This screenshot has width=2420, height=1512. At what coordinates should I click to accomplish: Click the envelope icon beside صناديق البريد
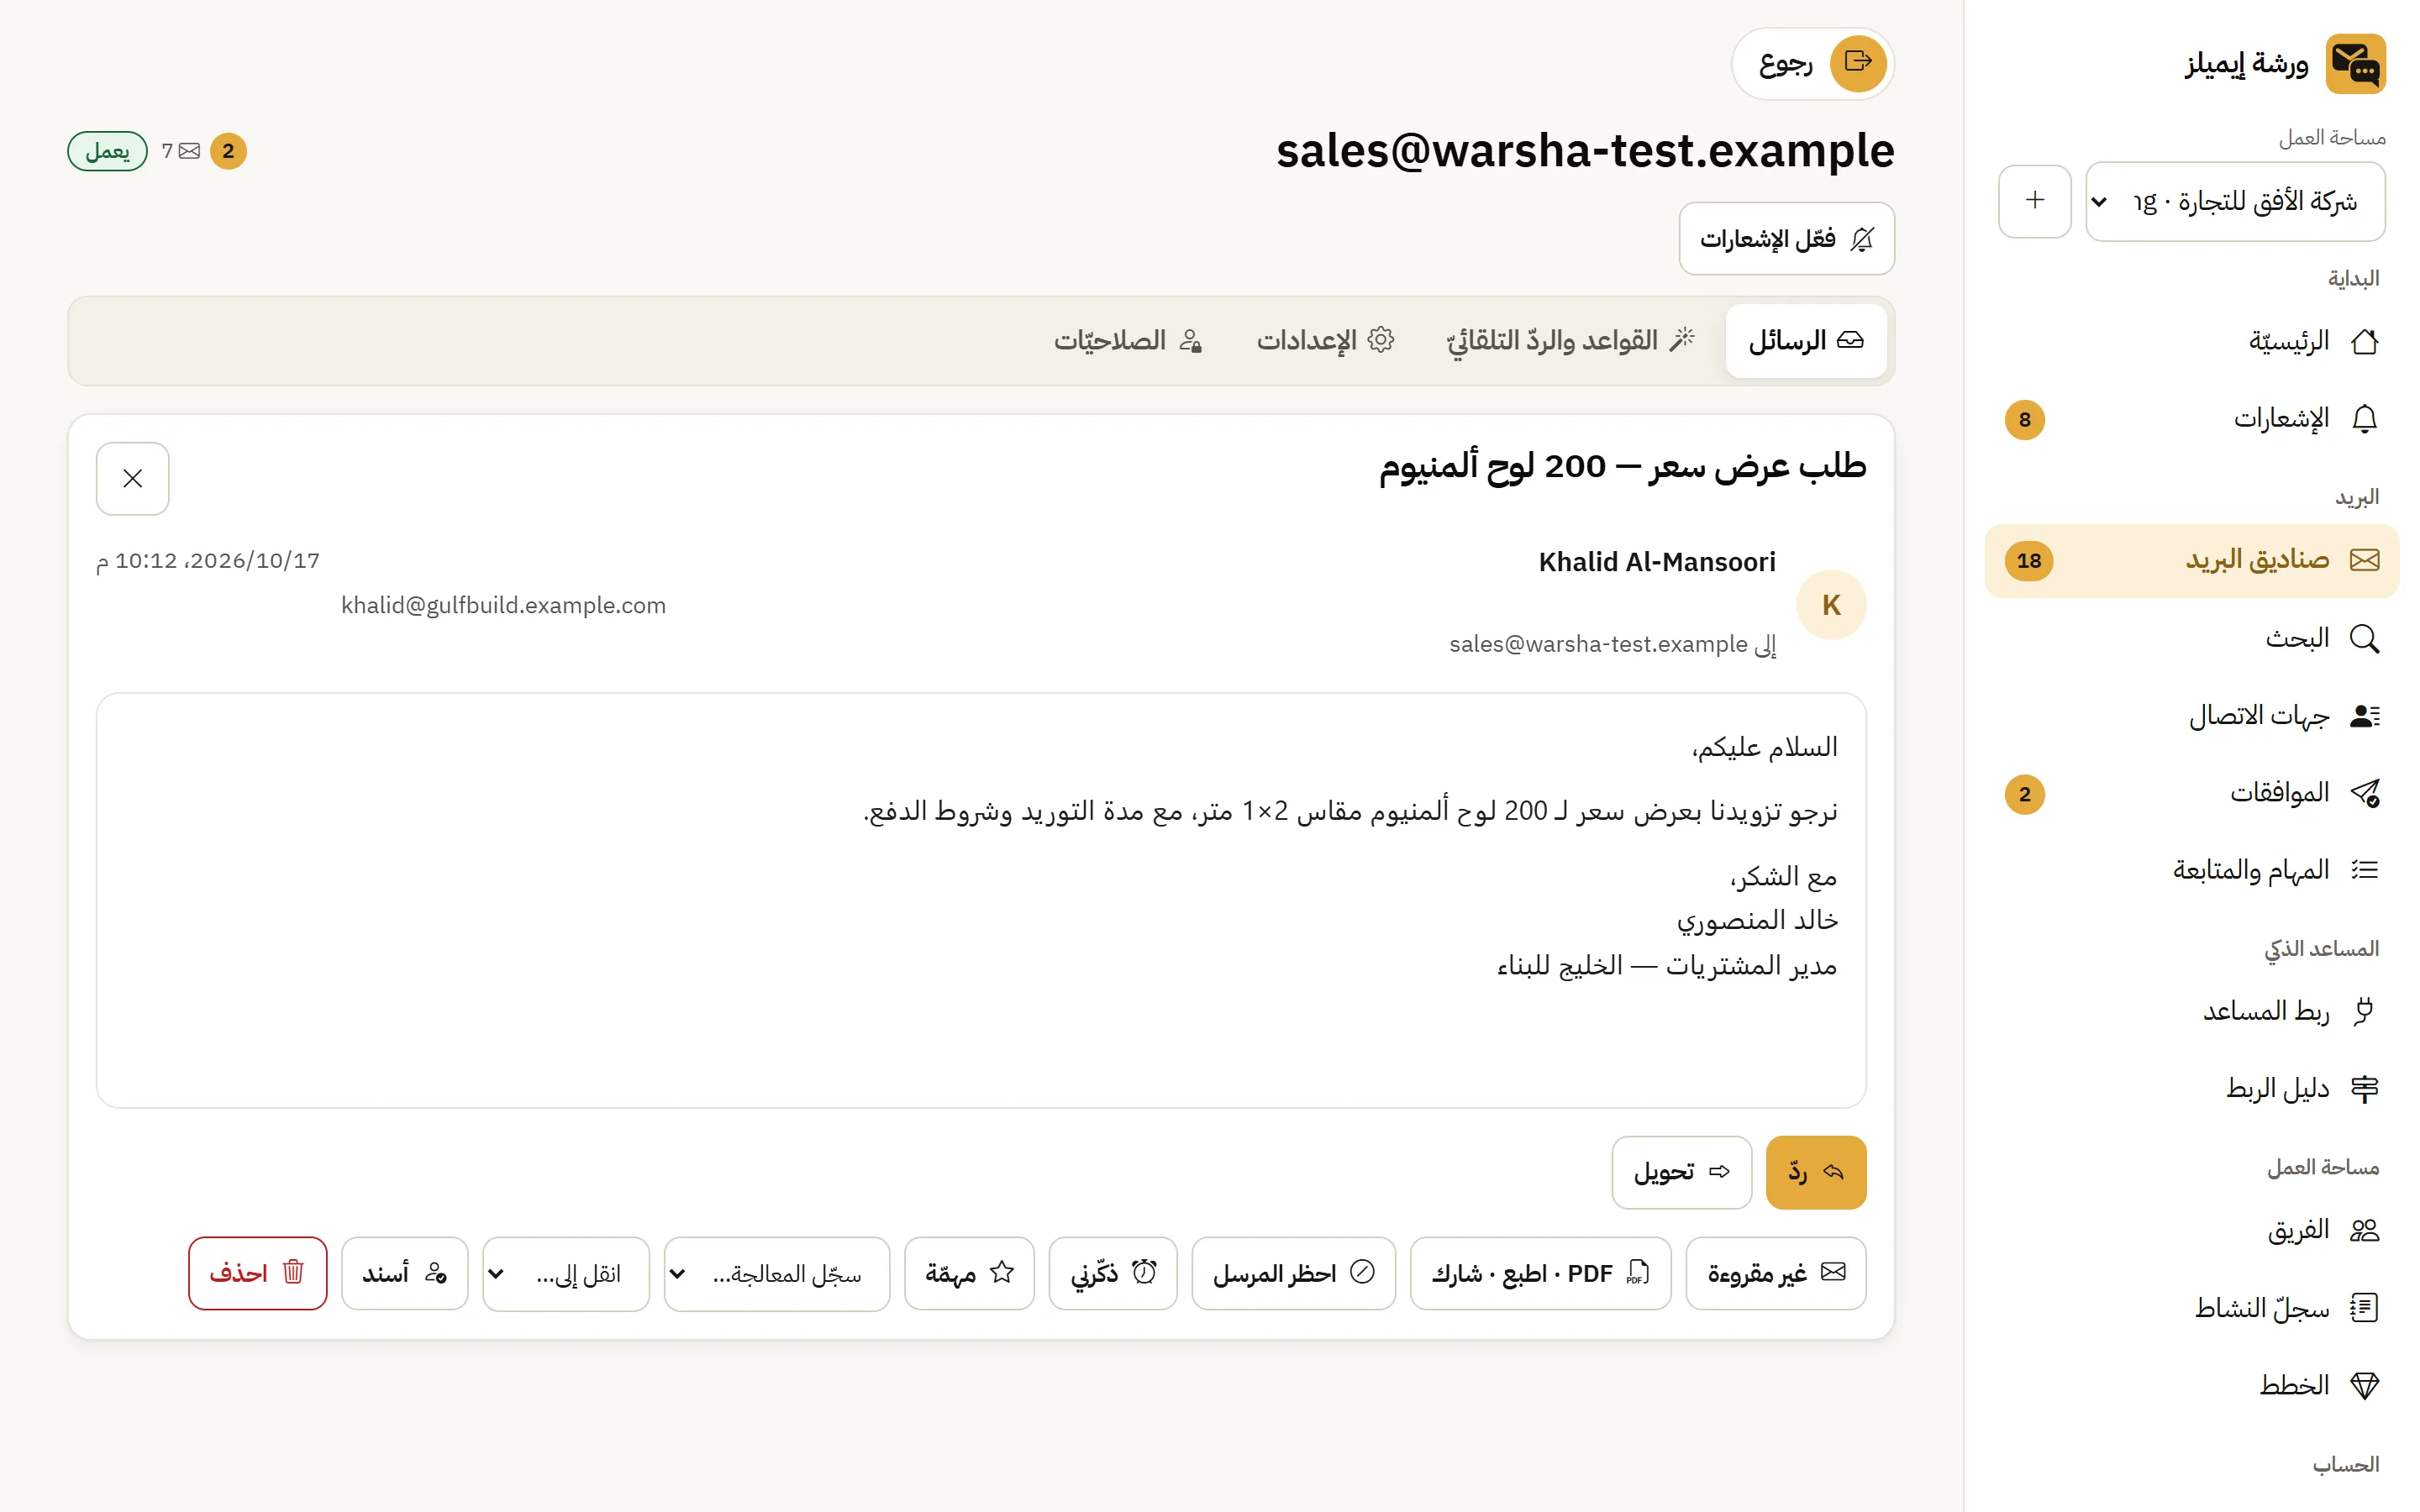(2364, 560)
